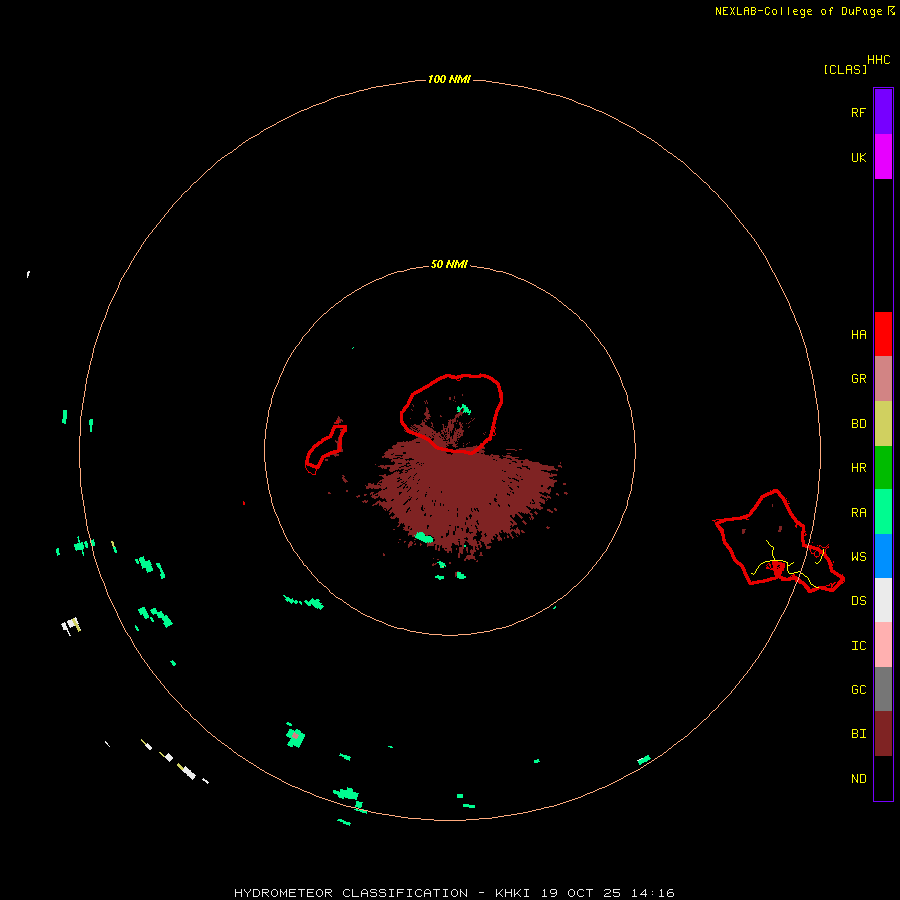Click the registered symbol after DuPage
The height and width of the screenshot is (900, 900).
(891, 10)
